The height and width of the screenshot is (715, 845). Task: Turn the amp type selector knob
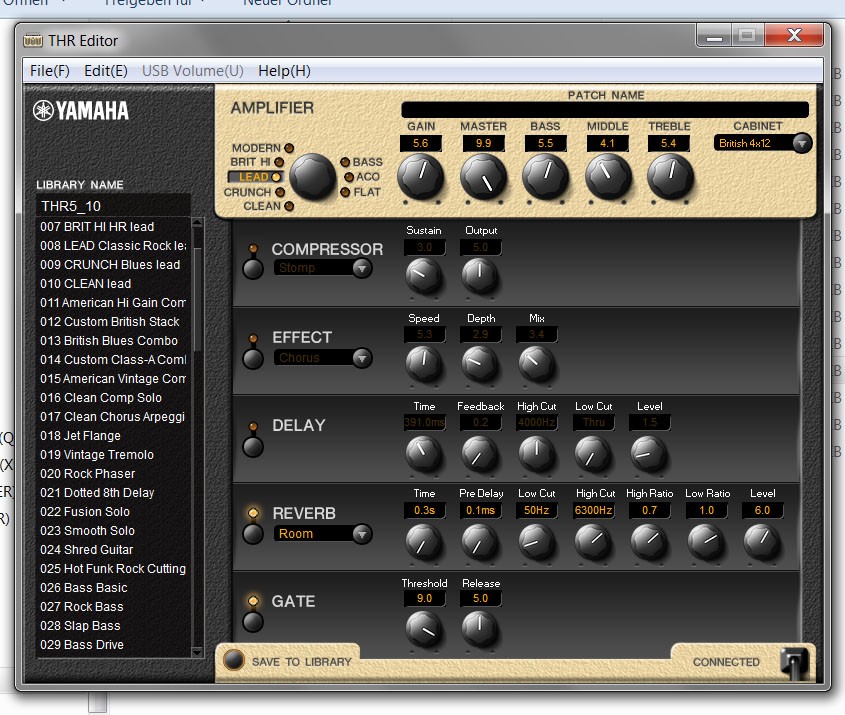pyautogui.click(x=312, y=176)
